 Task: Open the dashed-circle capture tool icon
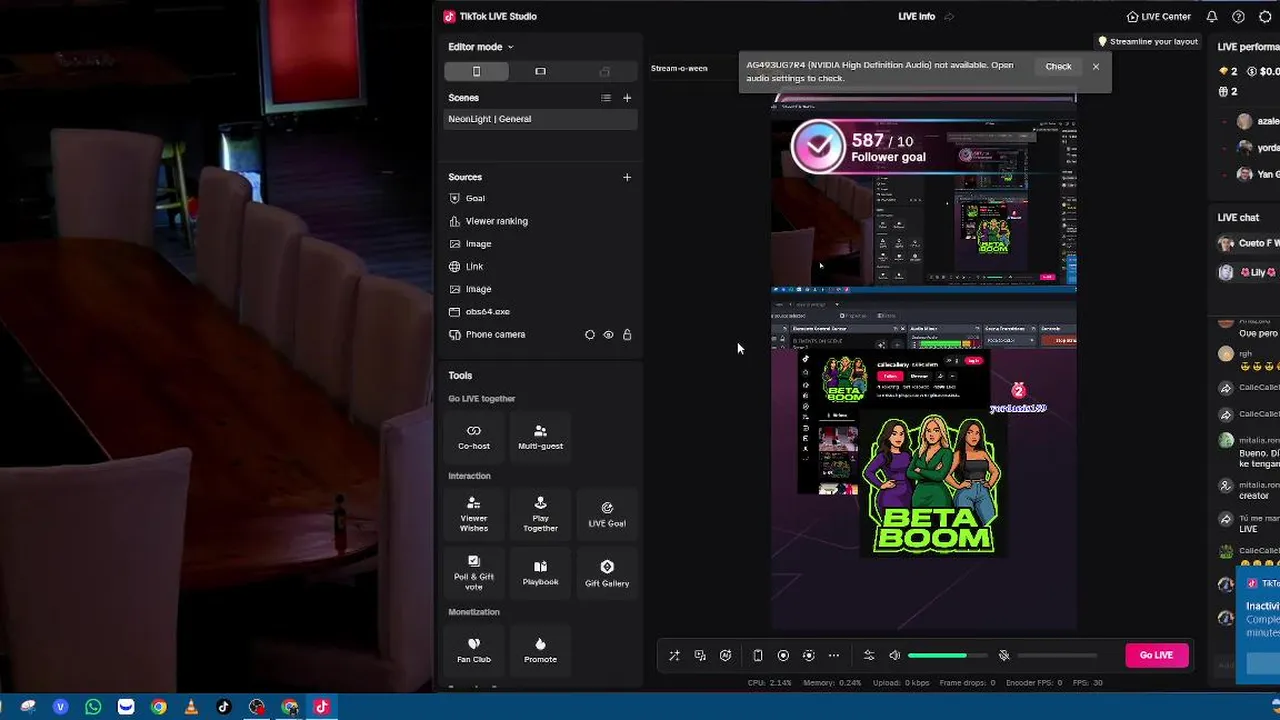tap(809, 656)
